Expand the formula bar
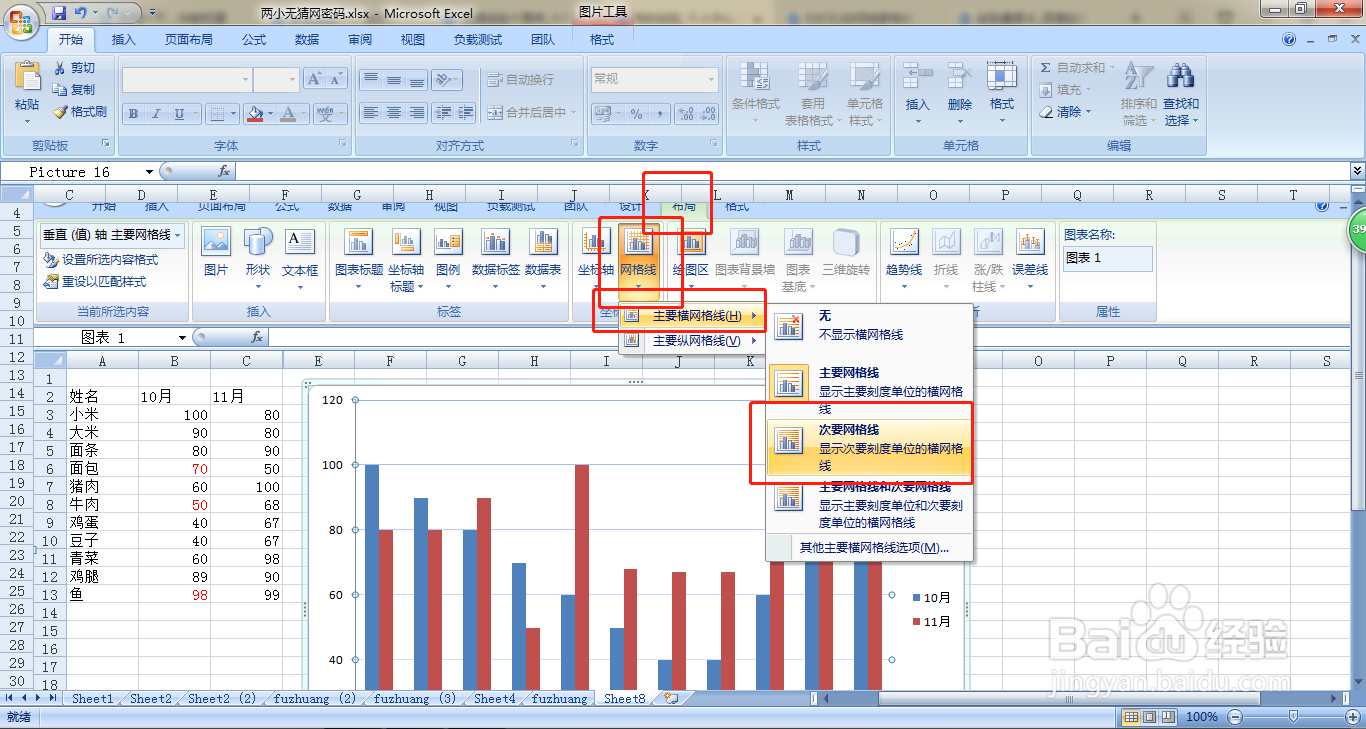The image size is (1366, 729). (1357, 171)
